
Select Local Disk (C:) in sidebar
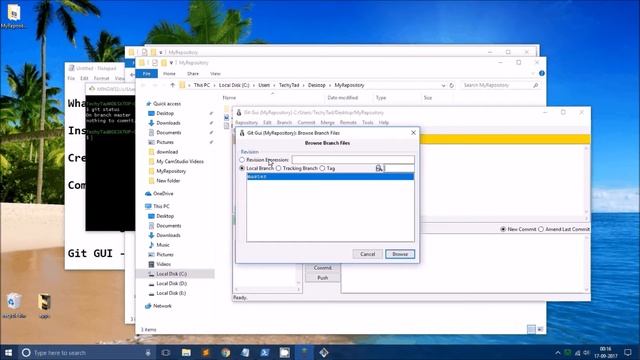(x=171, y=274)
